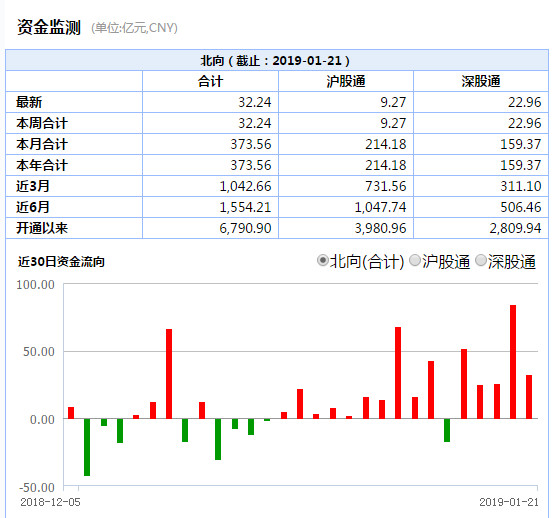Click the 2018-12-05 axis date label
The image size is (553, 518).
50,502
